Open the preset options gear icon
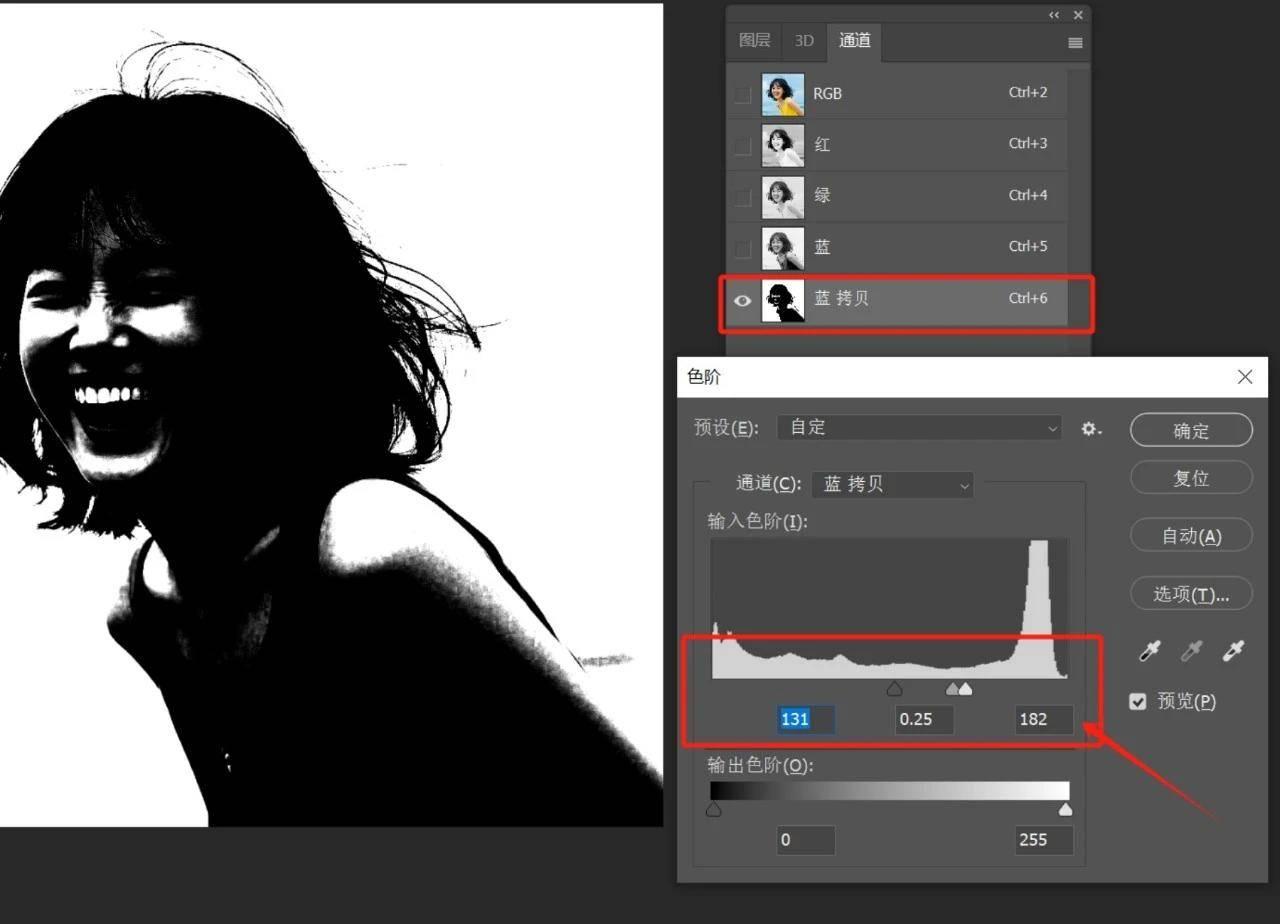 1091,428
